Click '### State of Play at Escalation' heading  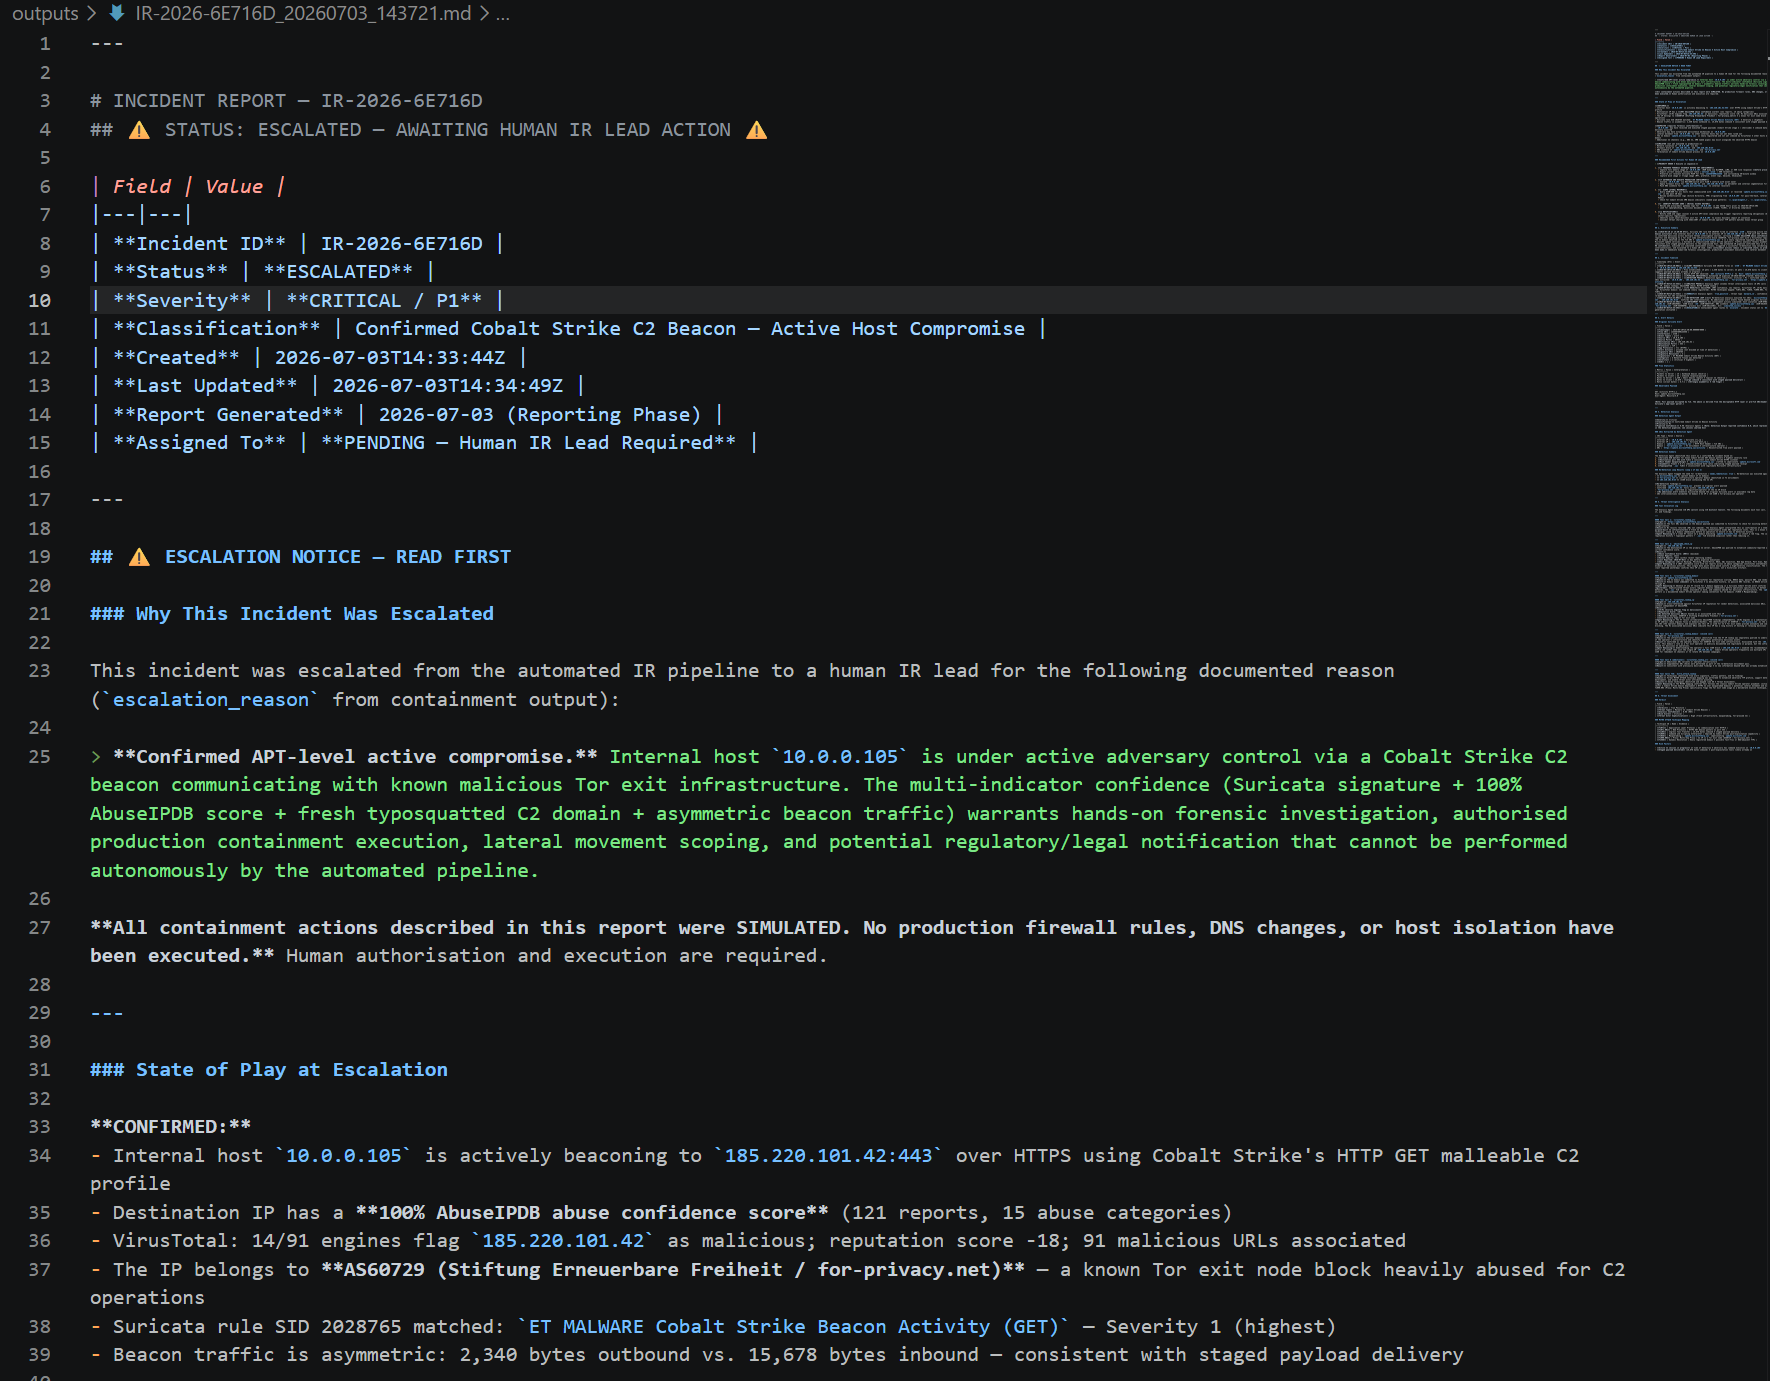269,1070
